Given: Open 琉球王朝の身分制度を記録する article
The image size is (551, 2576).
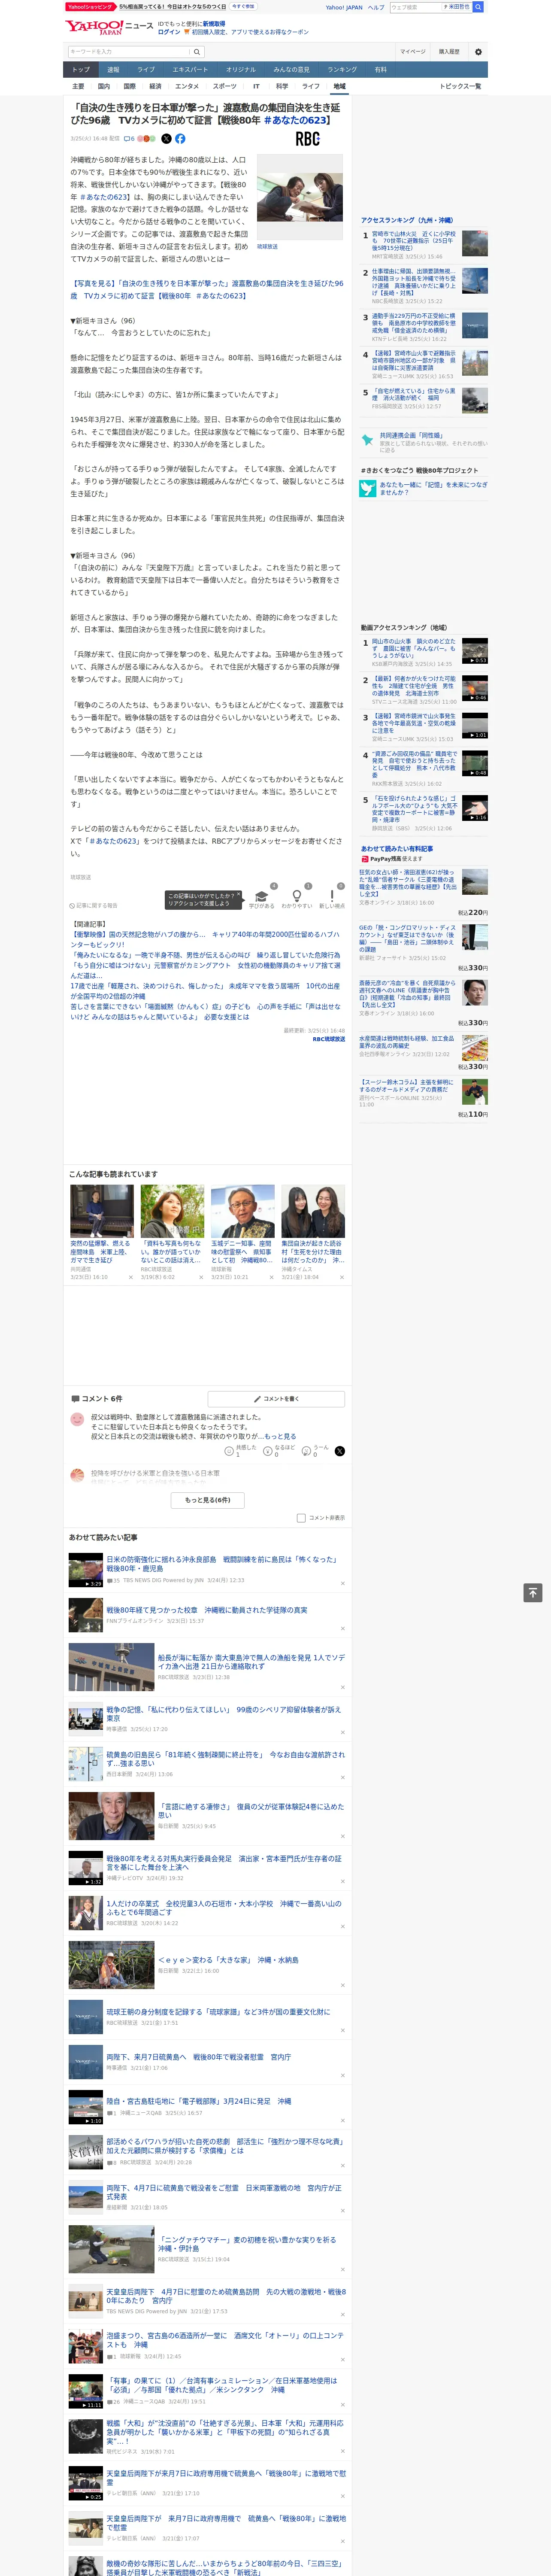Looking at the screenshot, I should click(218, 2011).
